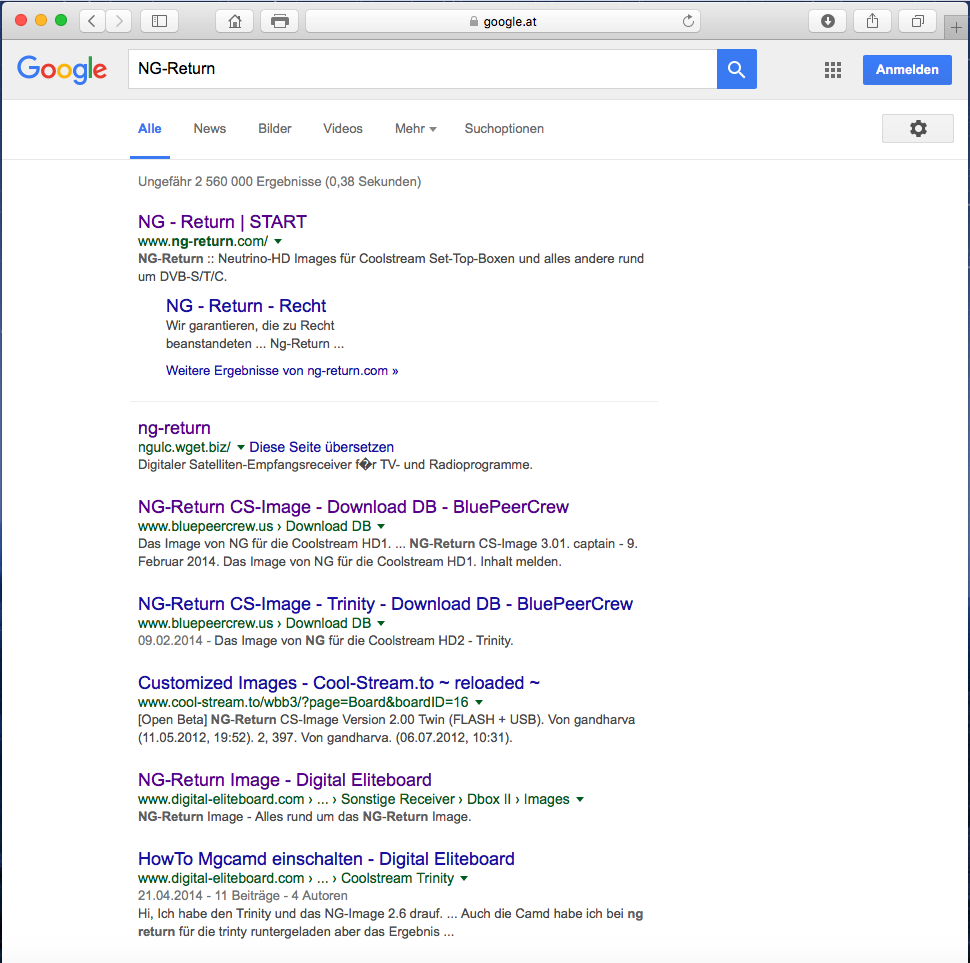
Task: Open the Share menu in toolbar
Action: (872, 21)
